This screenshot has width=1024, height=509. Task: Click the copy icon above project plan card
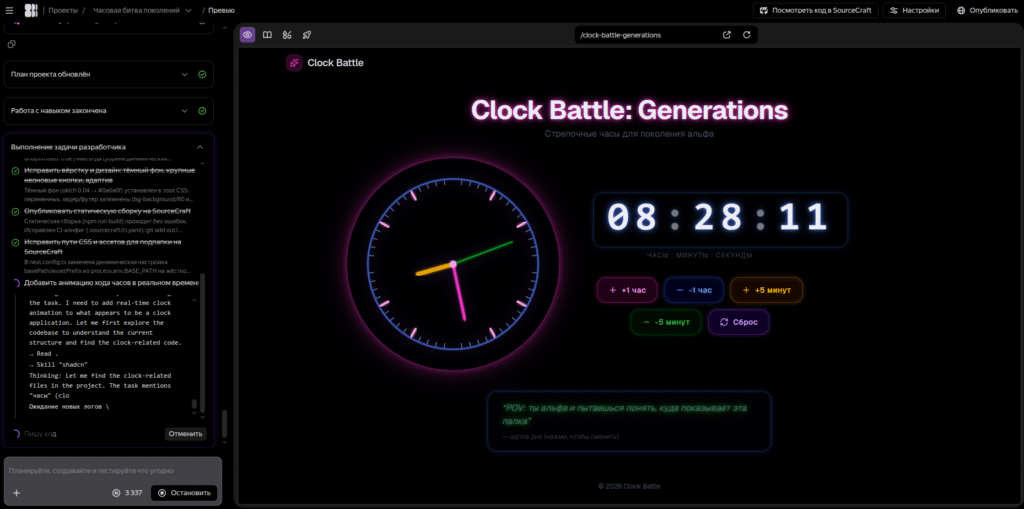[x=11, y=44]
